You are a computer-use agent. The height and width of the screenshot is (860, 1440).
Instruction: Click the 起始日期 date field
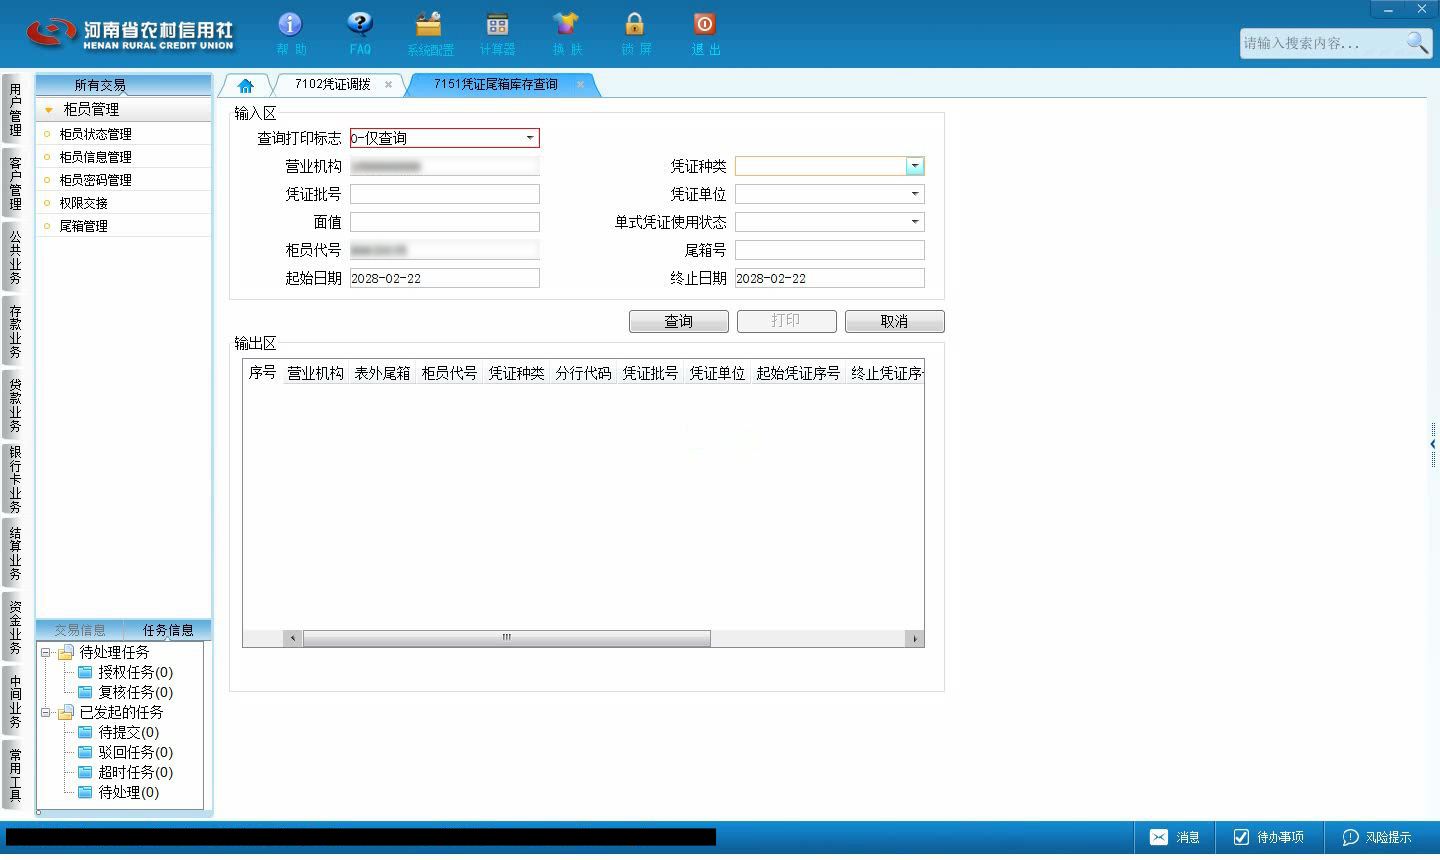(445, 278)
